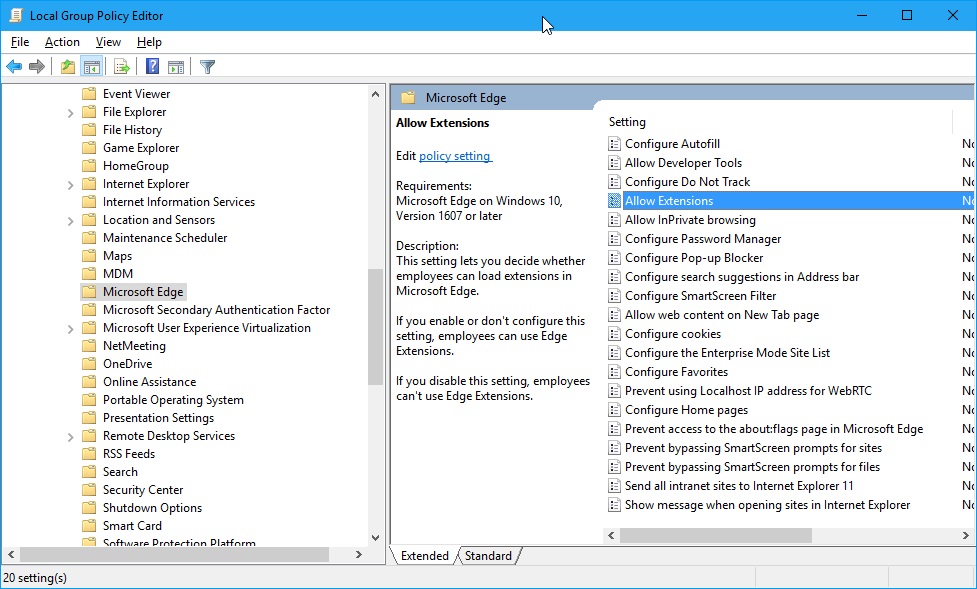Expand the File Explorer tree node
The image size is (977, 589).
70,113
